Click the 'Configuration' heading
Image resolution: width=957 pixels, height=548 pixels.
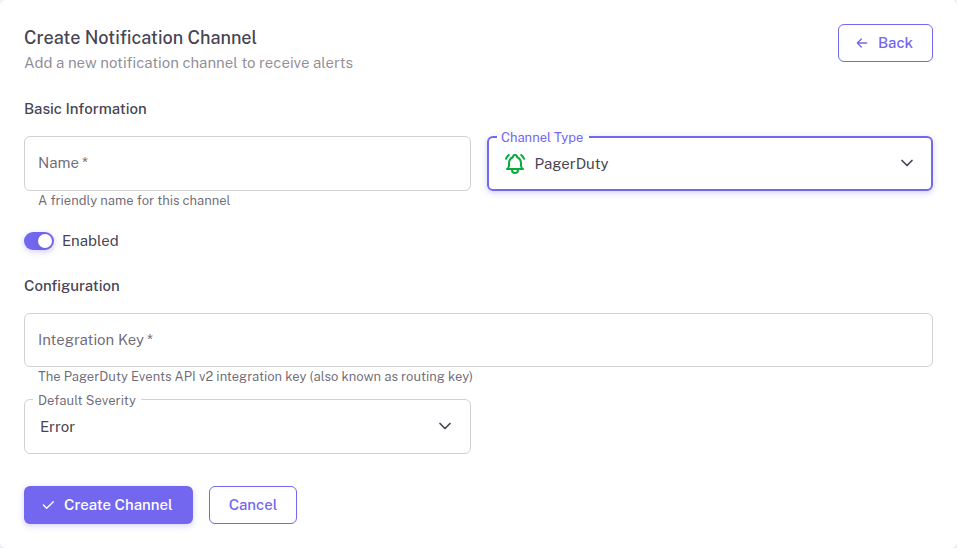tap(72, 286)
